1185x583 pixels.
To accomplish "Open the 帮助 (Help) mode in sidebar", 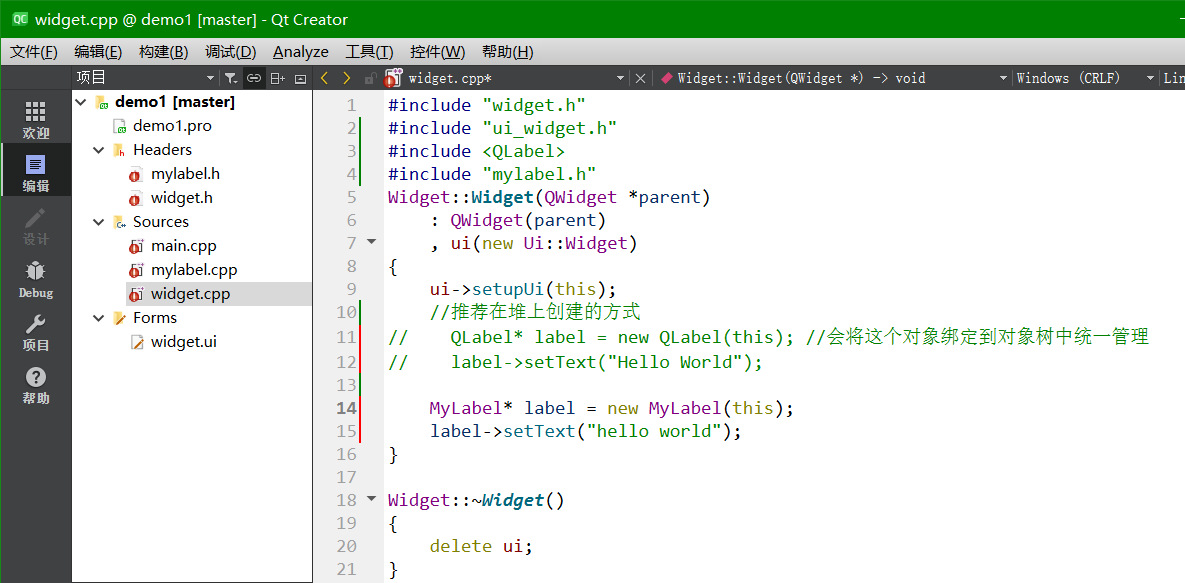I will pos(36,386).
